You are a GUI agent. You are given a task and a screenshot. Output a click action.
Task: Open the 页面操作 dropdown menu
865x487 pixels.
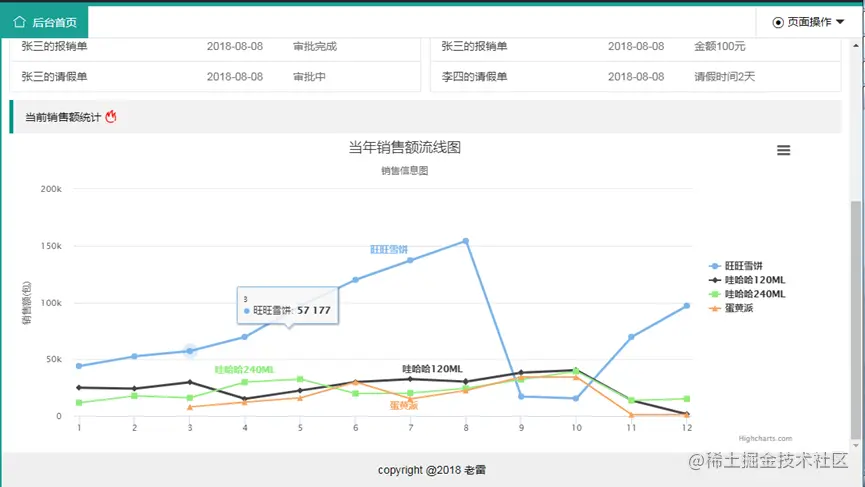tap(808, 22)
